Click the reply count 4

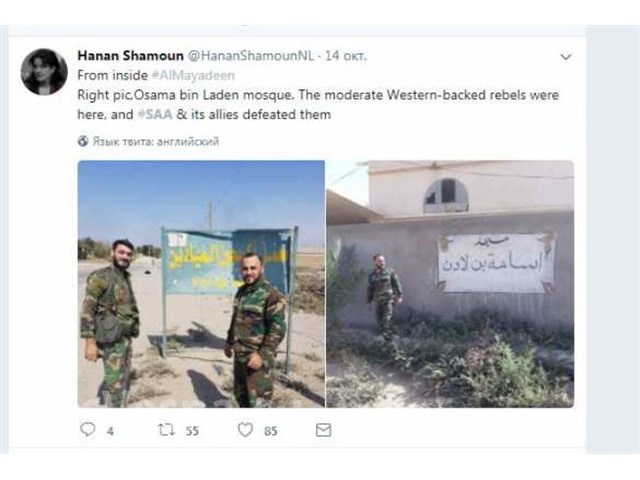point(110,431)
